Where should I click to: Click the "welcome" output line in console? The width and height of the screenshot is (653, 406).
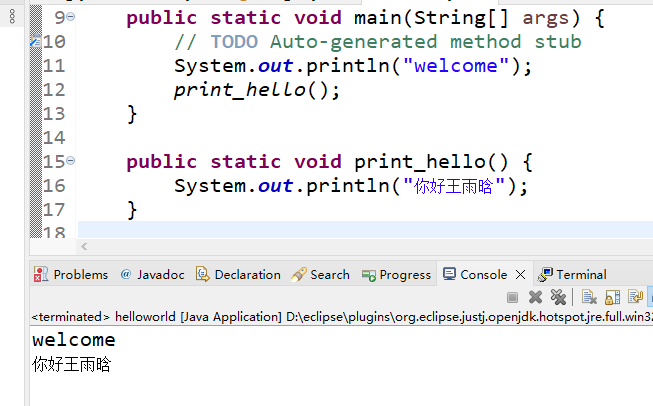coord(74,340)
